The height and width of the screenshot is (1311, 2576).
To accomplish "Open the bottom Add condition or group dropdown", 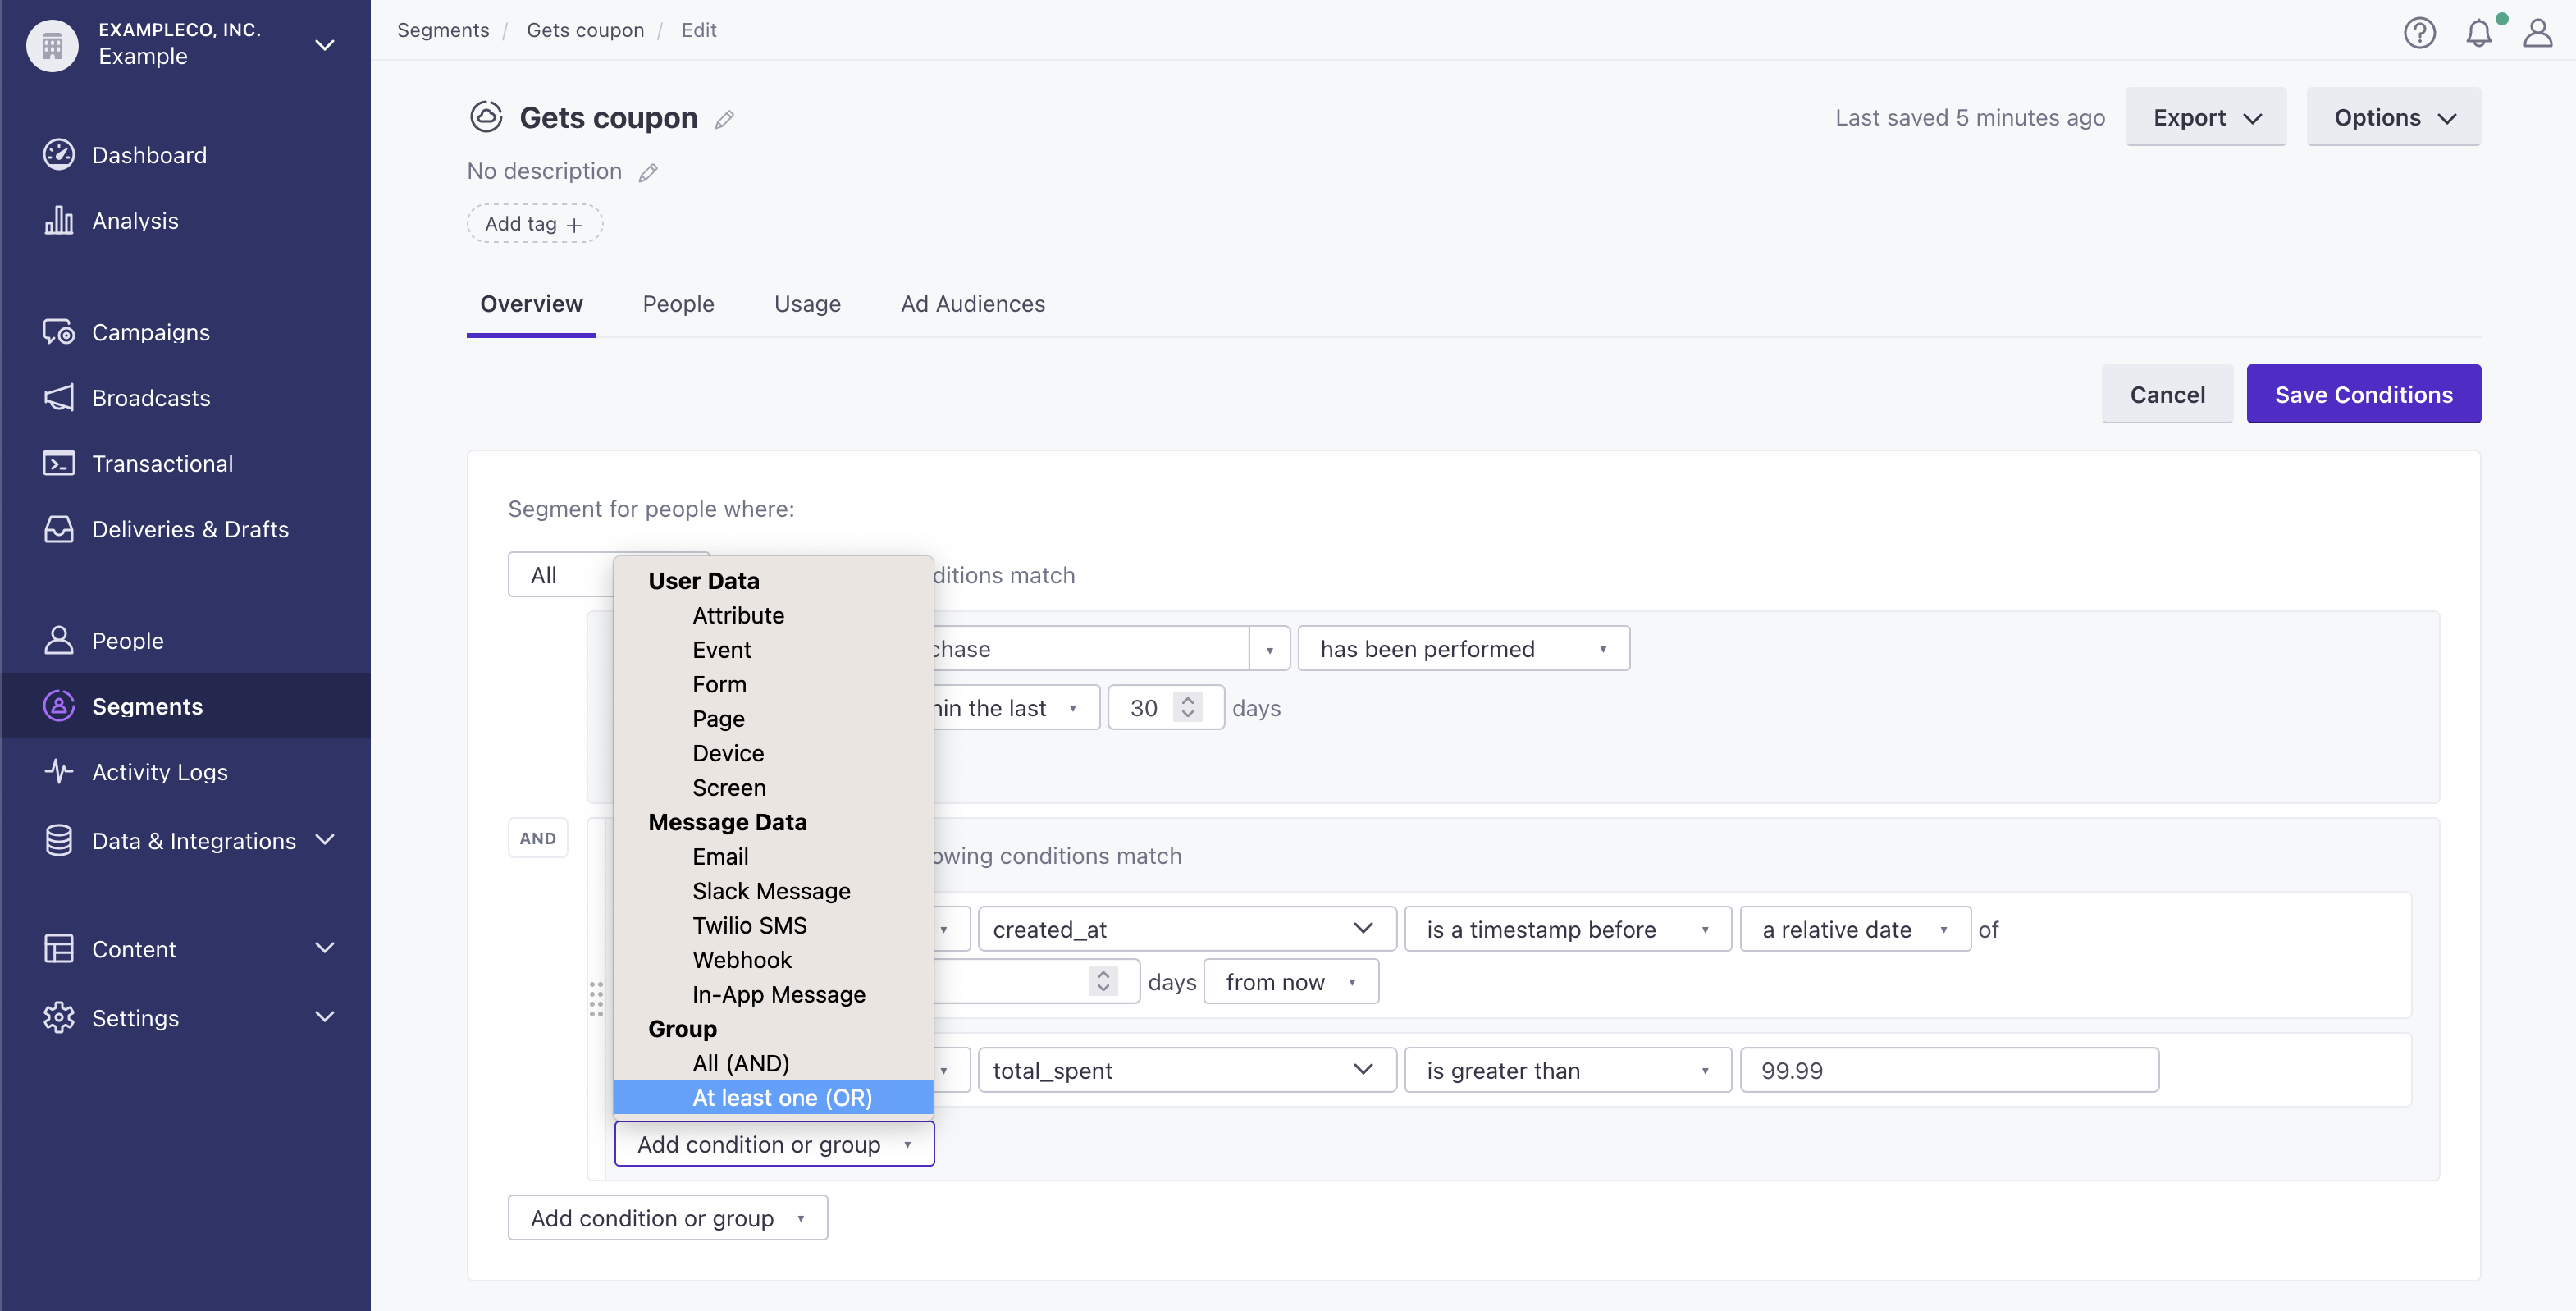I will (x=667, y=1218).
